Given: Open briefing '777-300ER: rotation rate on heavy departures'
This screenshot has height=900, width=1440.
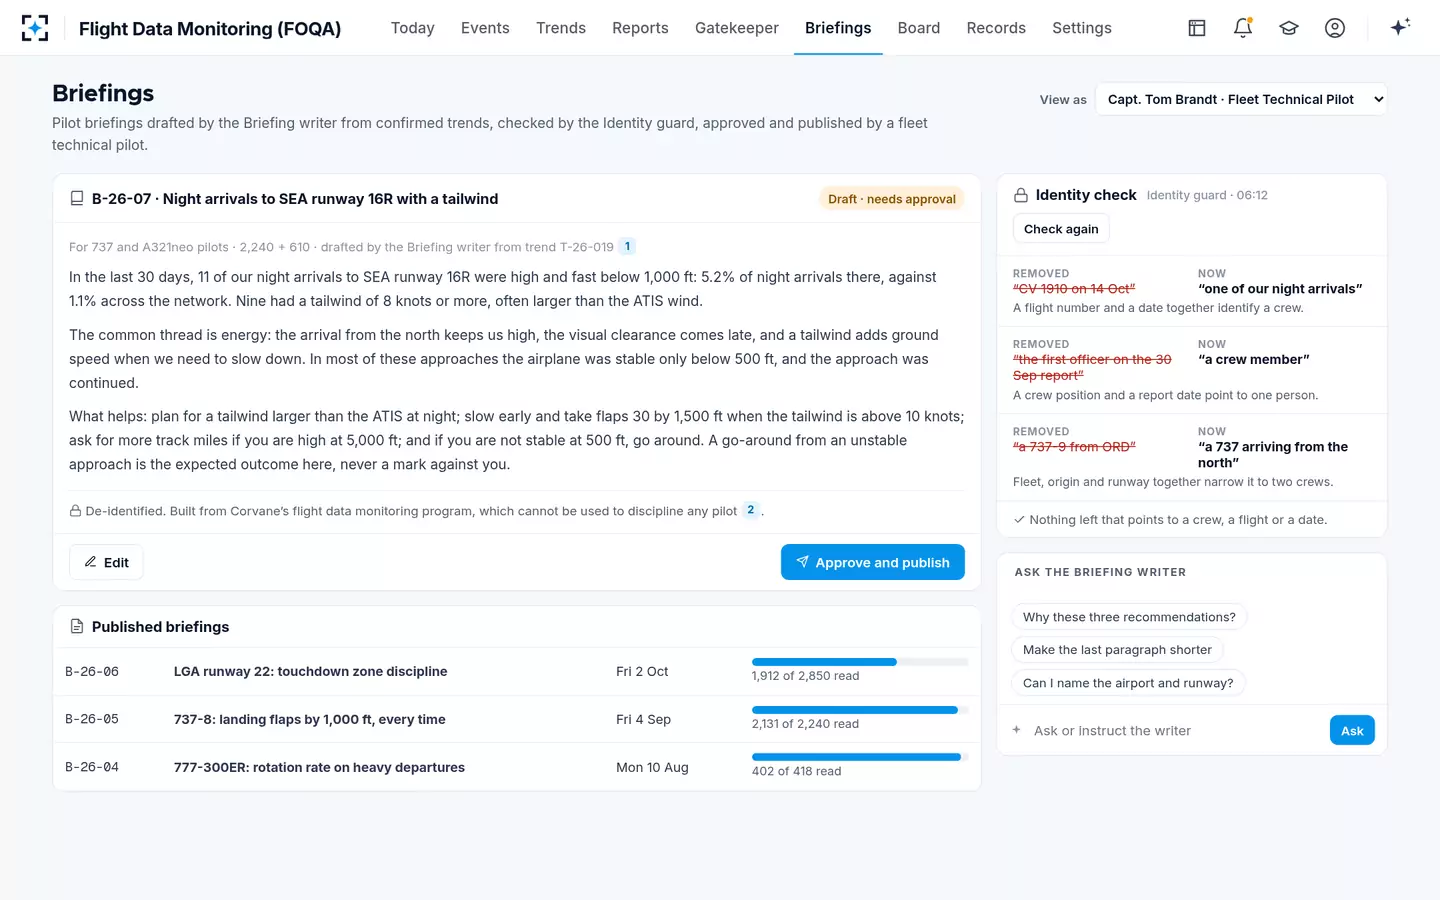Looking at the screenshot, I should click(x=319, y=768).
